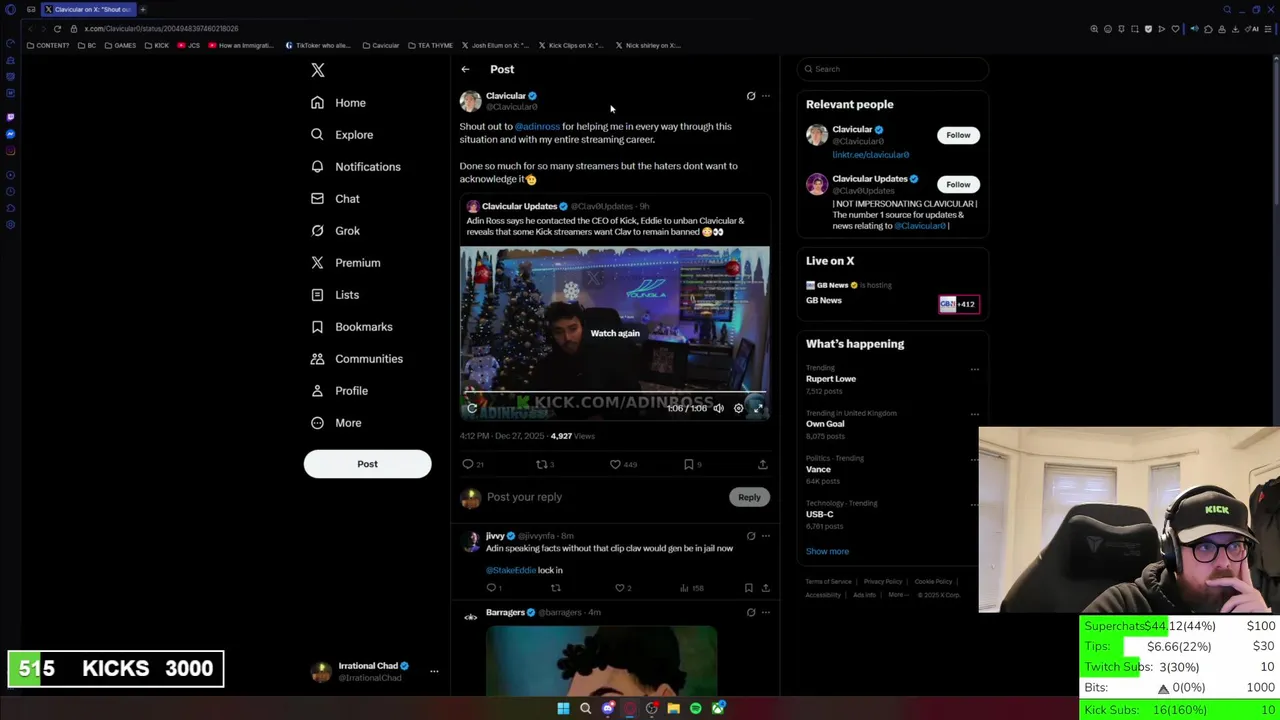Click the Grok icon on Clavicular's post
The width and height of the screenshot is (1280, 720).
pyautogui.click(x=751, y=96)
